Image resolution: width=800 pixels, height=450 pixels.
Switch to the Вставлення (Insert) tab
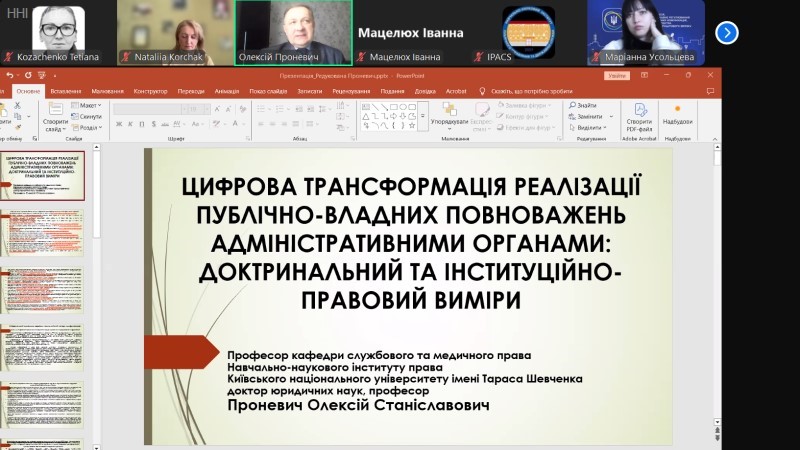(x=66, y=91)
